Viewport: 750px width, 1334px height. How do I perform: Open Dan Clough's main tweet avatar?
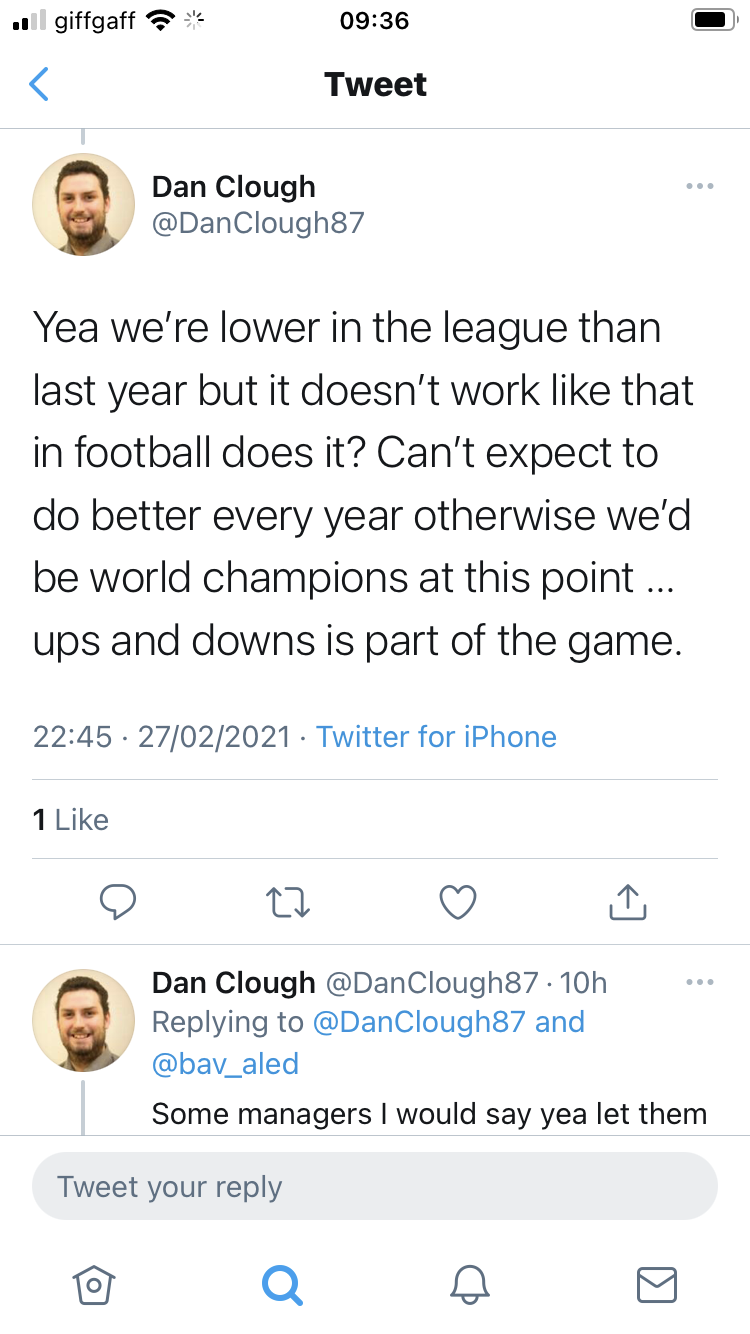click(x=84, y=204)
